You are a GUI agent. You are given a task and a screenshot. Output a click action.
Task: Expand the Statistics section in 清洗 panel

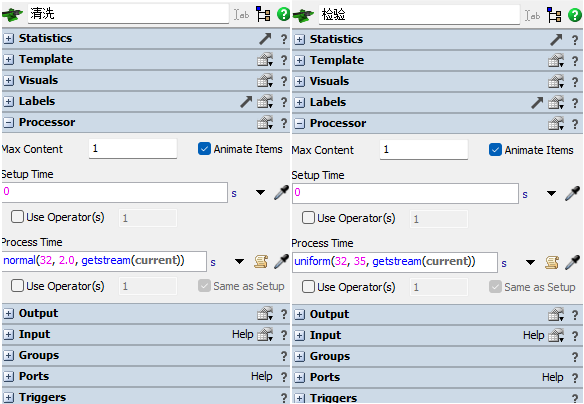[9, 38]
